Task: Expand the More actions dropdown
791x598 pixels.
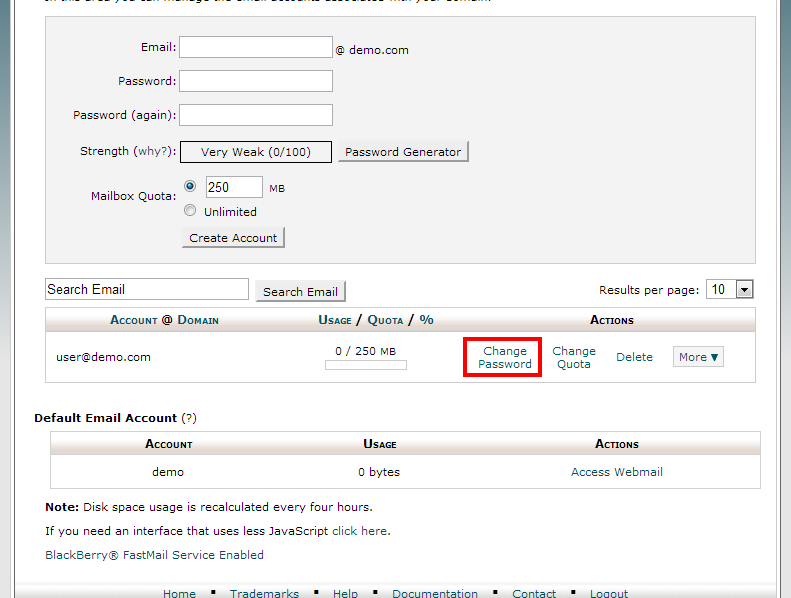Action: (698, 357)
